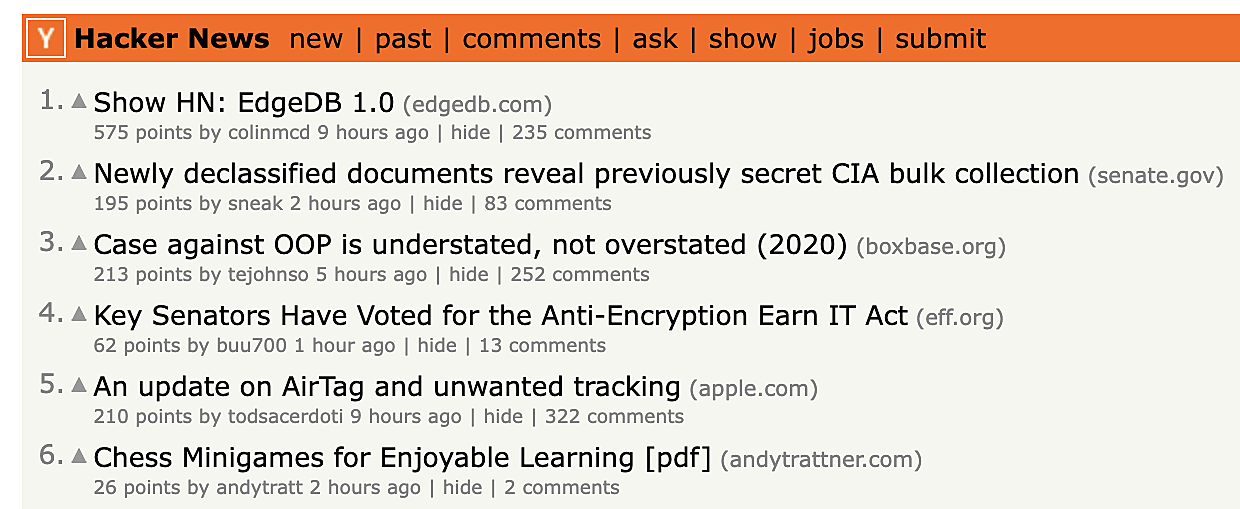Select 'submit' in the top bar
The width and height of the screenshot is (1240, 509).
coord(940,39)
